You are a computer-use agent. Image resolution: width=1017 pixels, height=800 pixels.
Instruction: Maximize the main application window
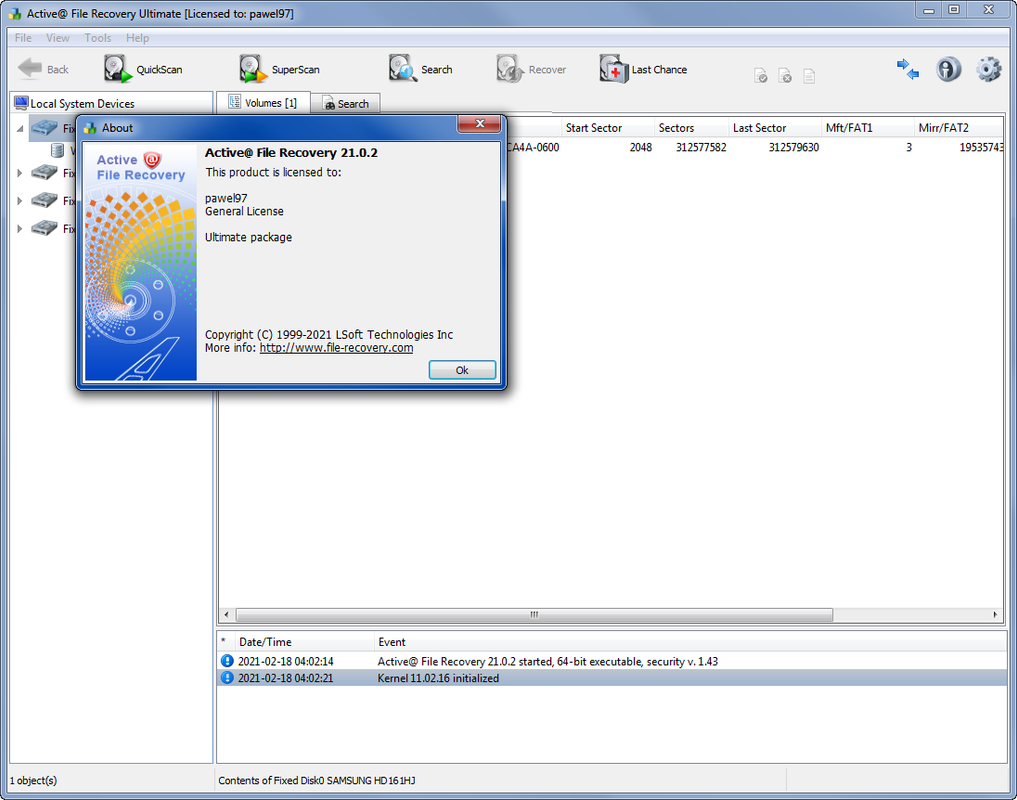click(954, 10)
